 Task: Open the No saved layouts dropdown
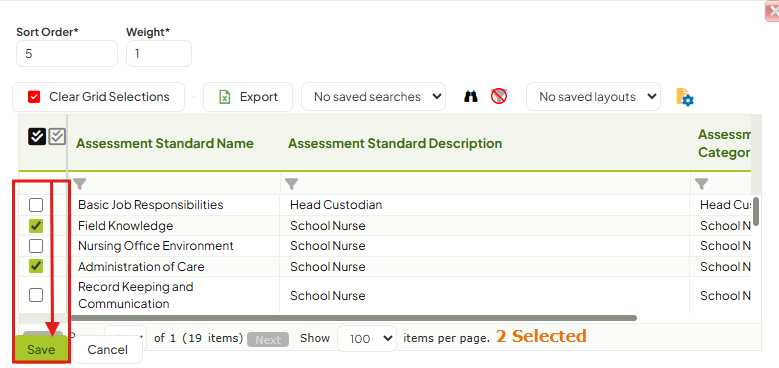[x=593, y=97]
